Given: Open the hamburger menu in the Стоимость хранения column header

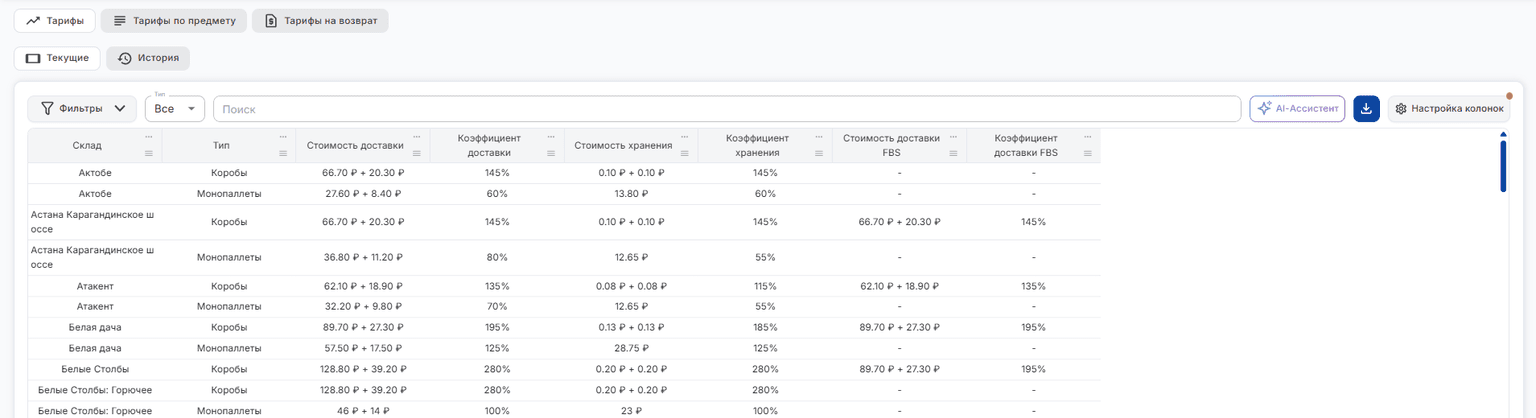Looking at the screenshot, I should coord(685,153).
